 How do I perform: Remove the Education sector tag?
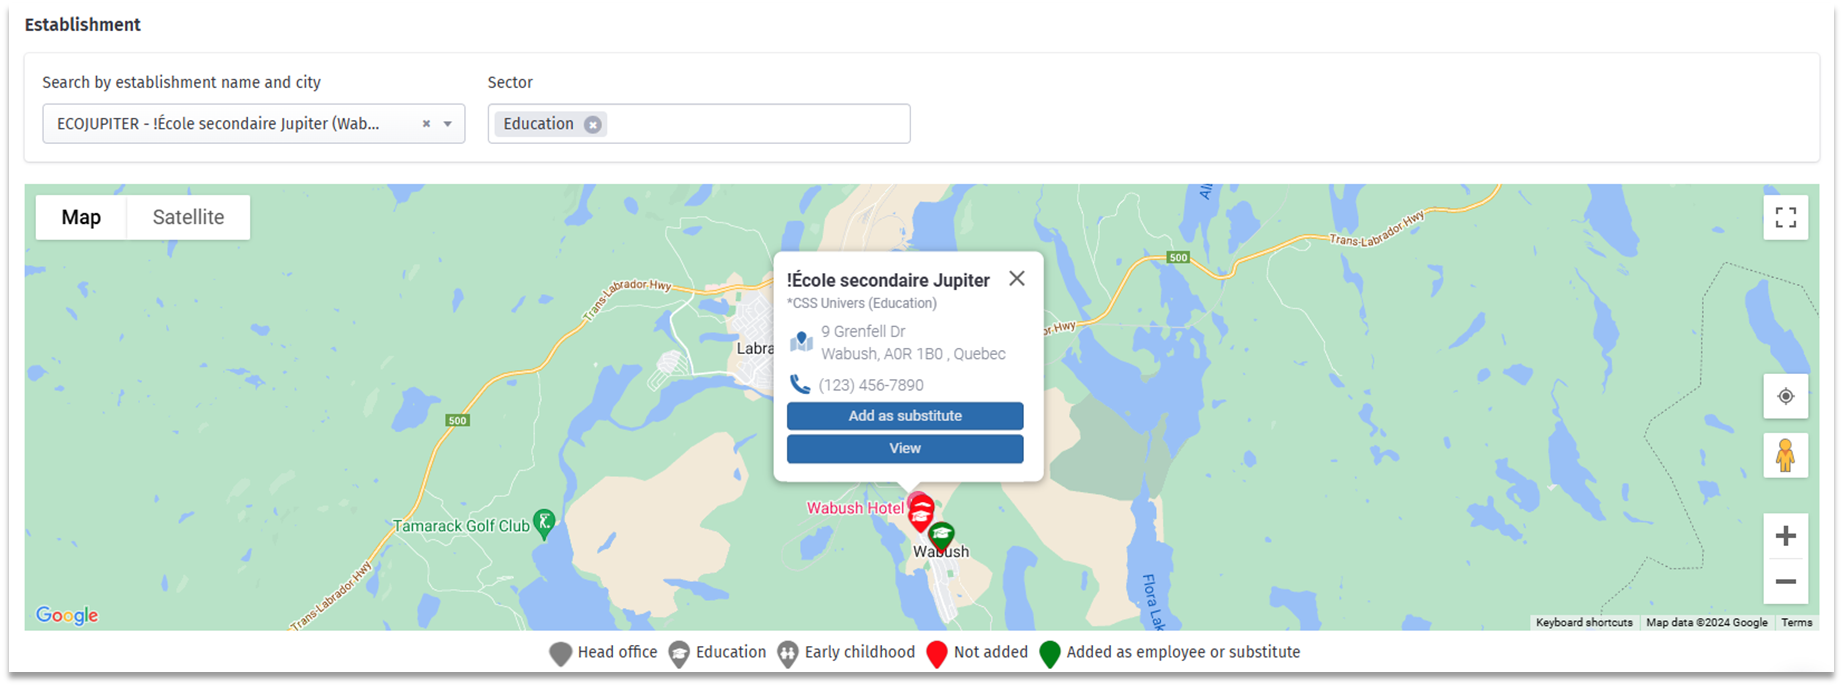[x=593, y=124]
